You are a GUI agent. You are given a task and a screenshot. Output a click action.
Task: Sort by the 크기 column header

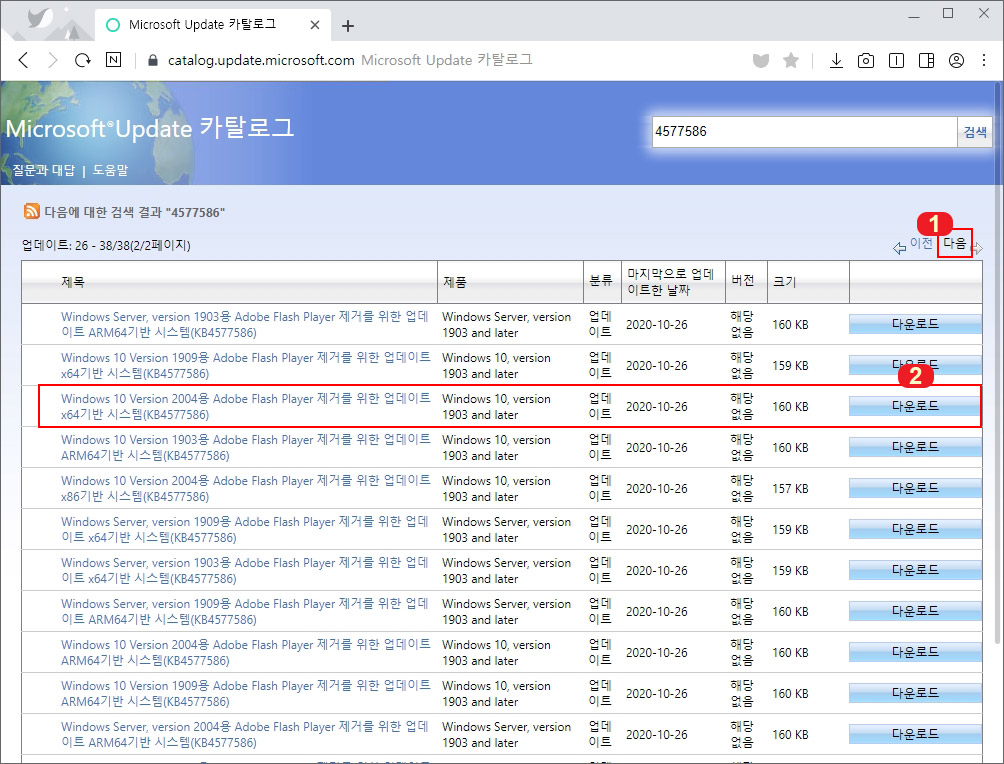coord(784,282)
